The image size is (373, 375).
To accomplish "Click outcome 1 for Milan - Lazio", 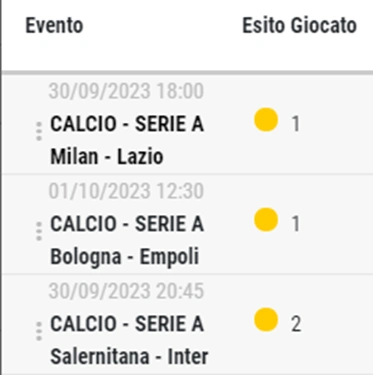I will [296, 124].
